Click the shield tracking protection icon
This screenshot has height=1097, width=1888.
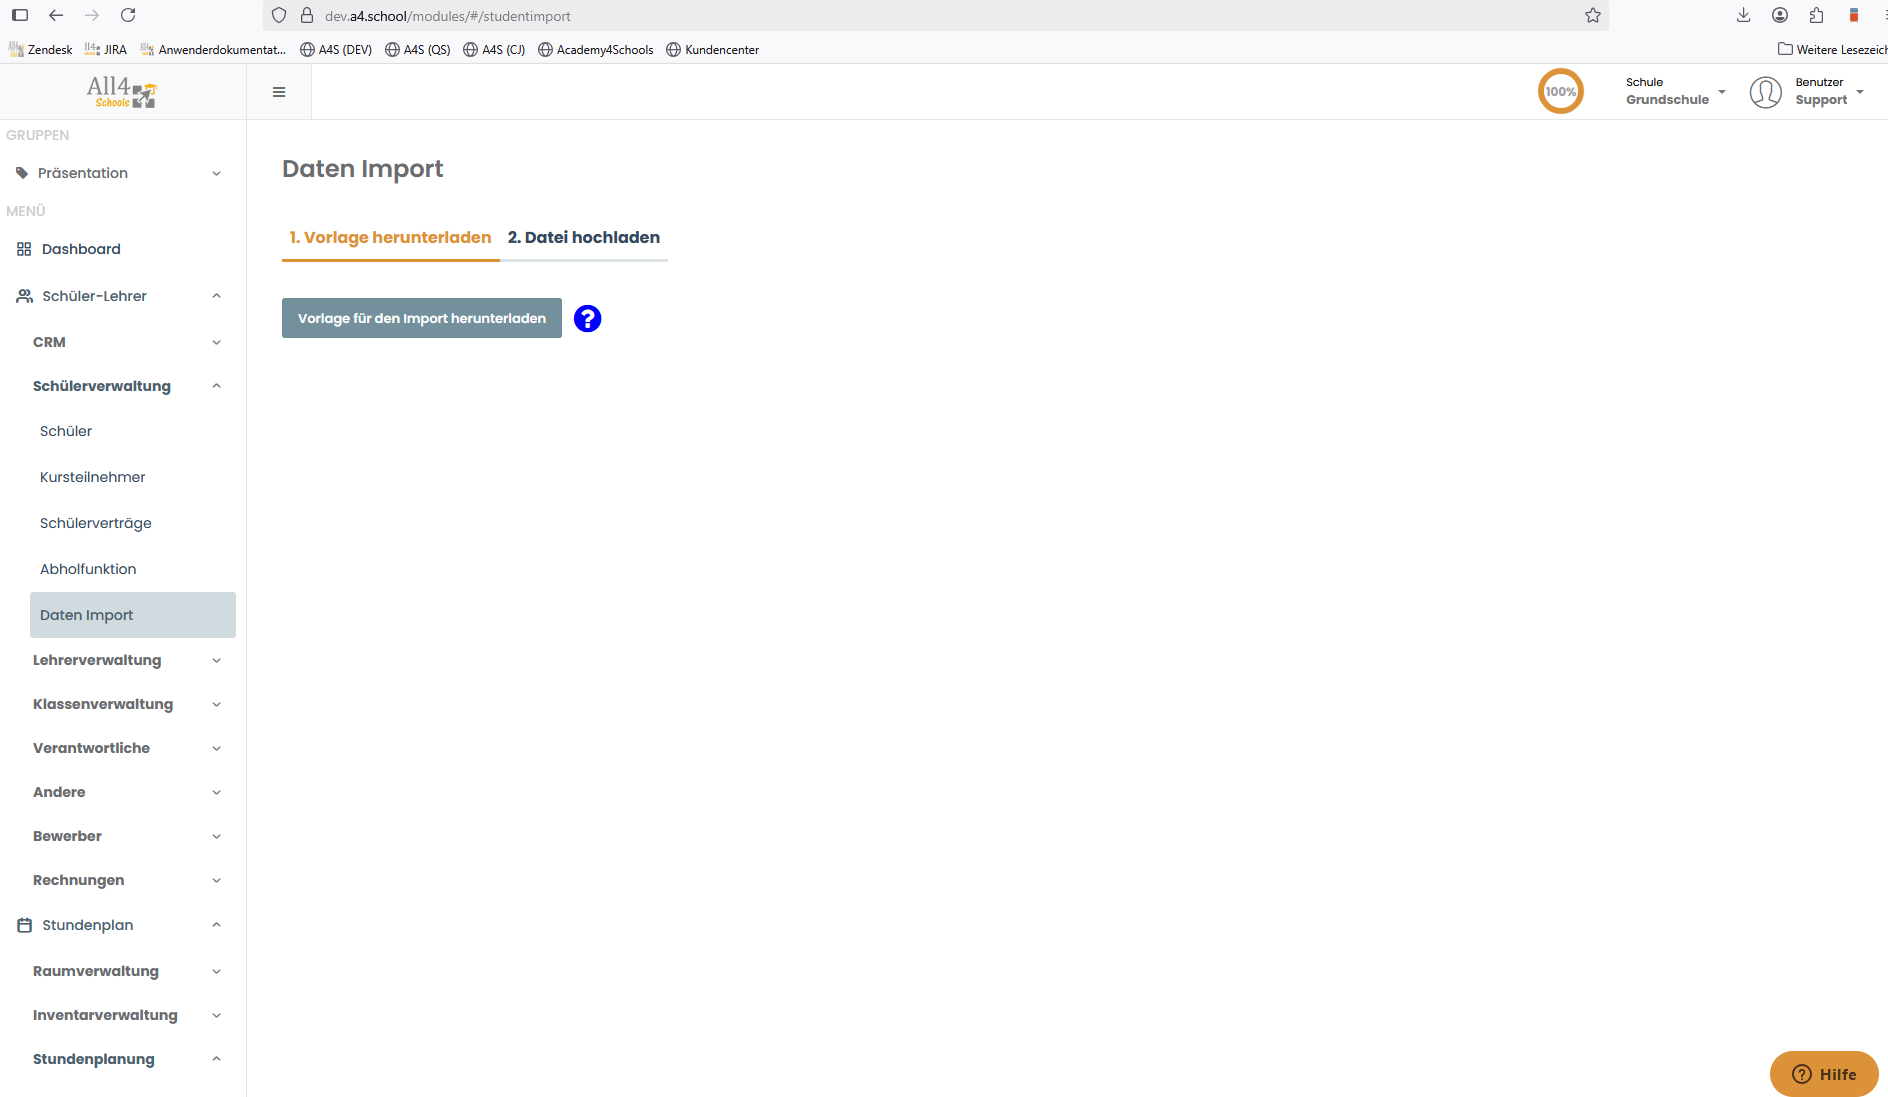tap(279, 15)
